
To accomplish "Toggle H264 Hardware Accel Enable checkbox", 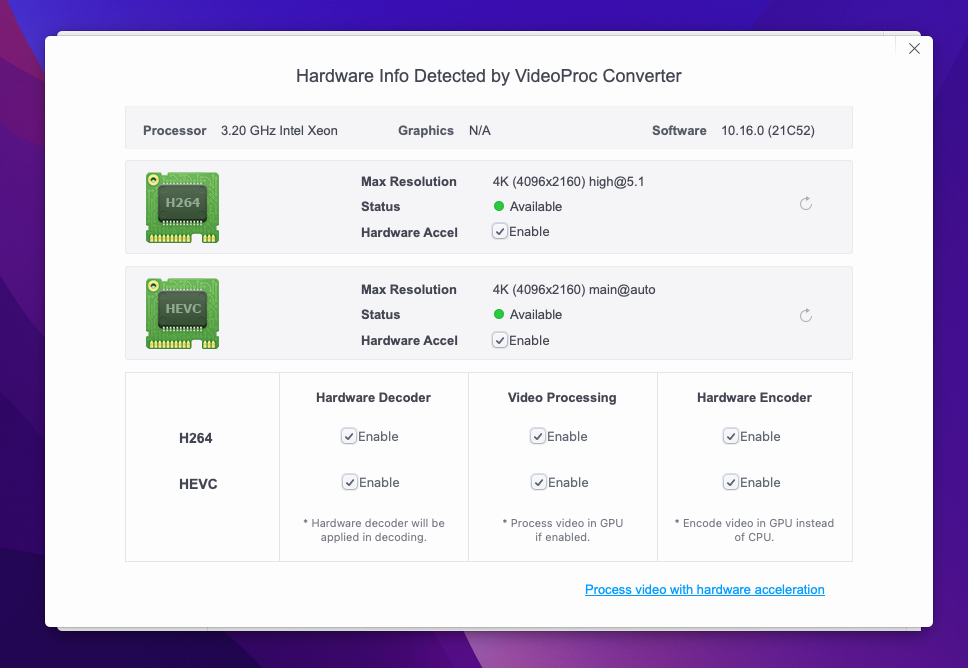I will pos(499,232).
